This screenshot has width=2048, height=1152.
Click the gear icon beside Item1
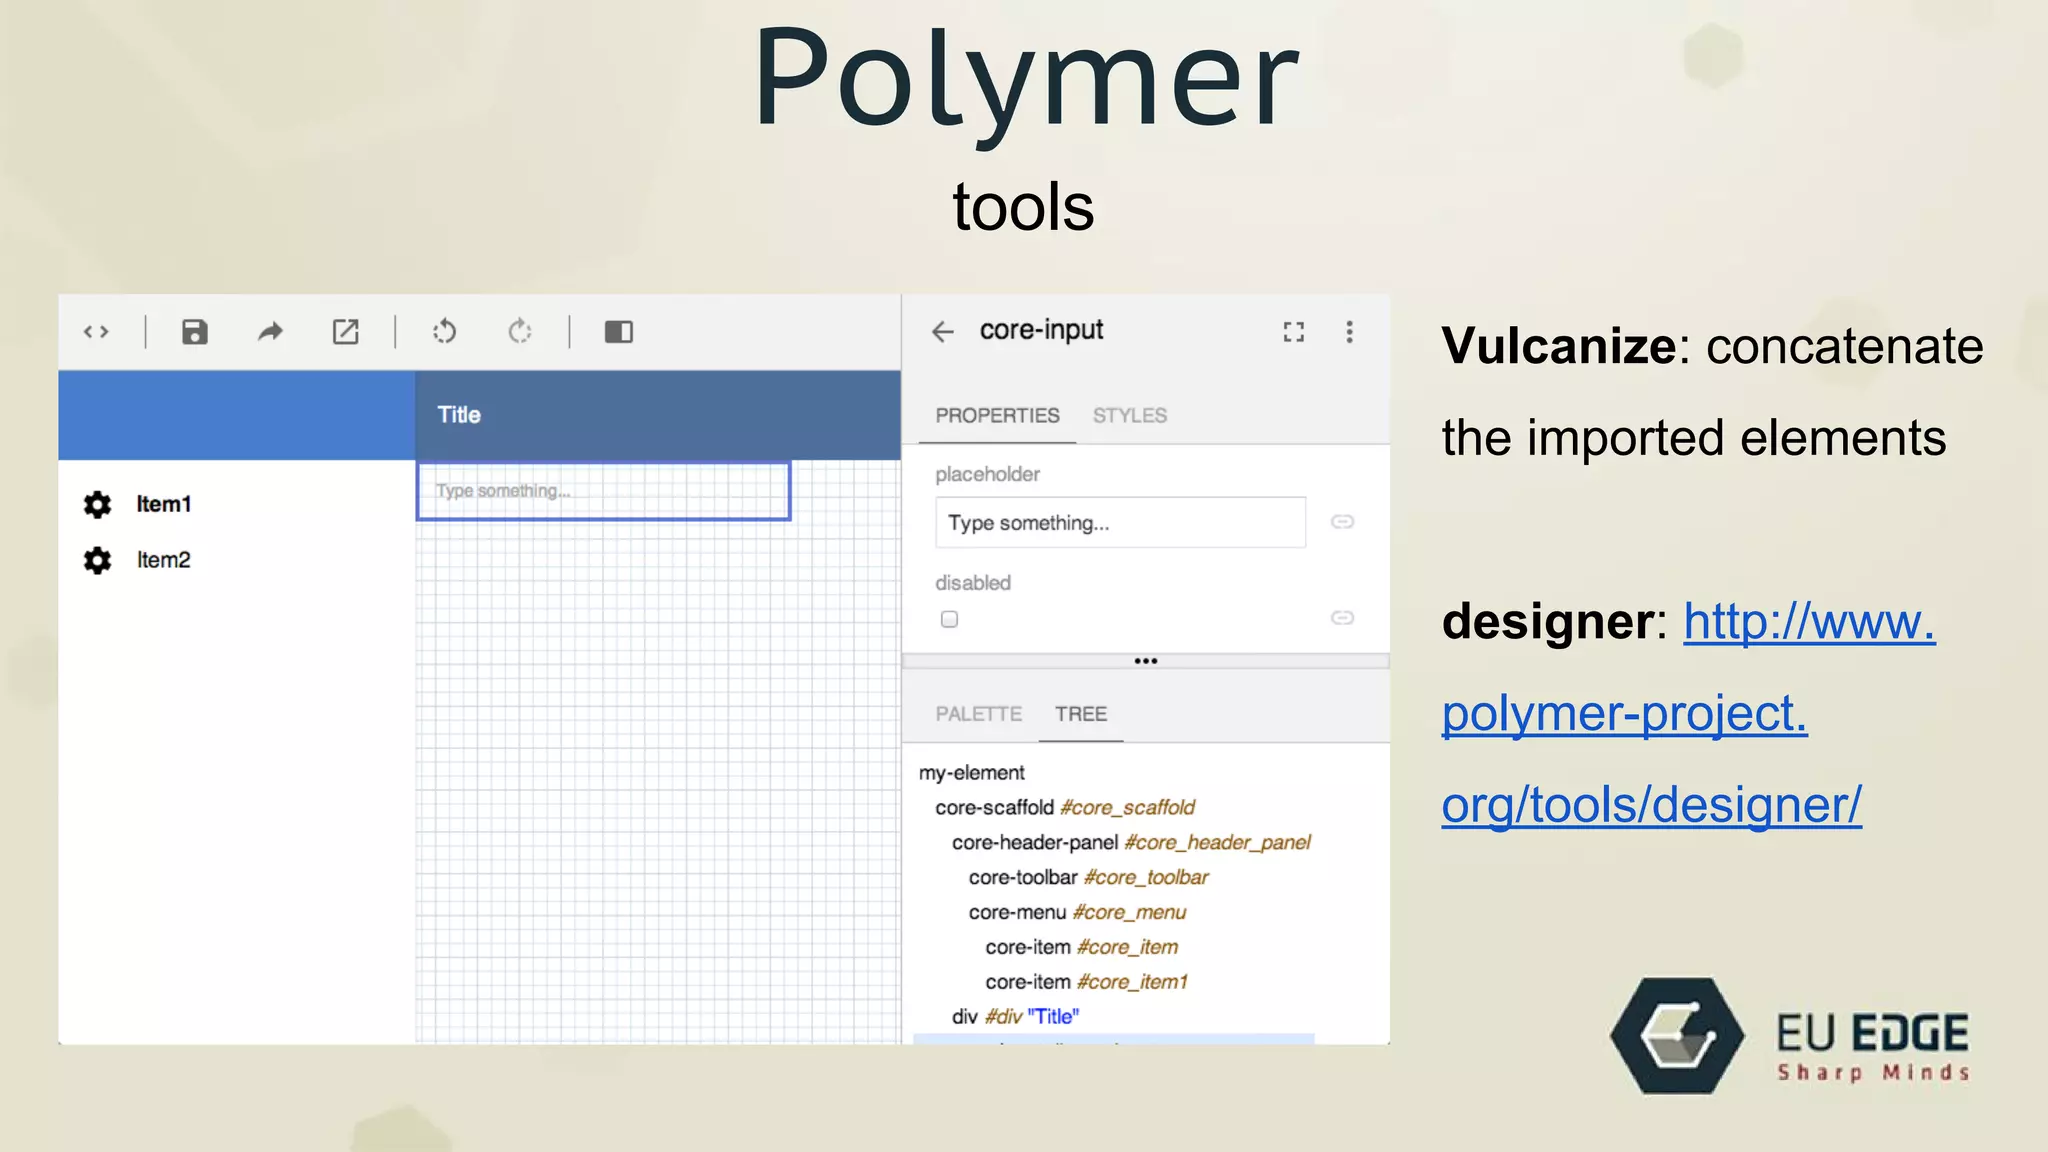pos(97,505)
